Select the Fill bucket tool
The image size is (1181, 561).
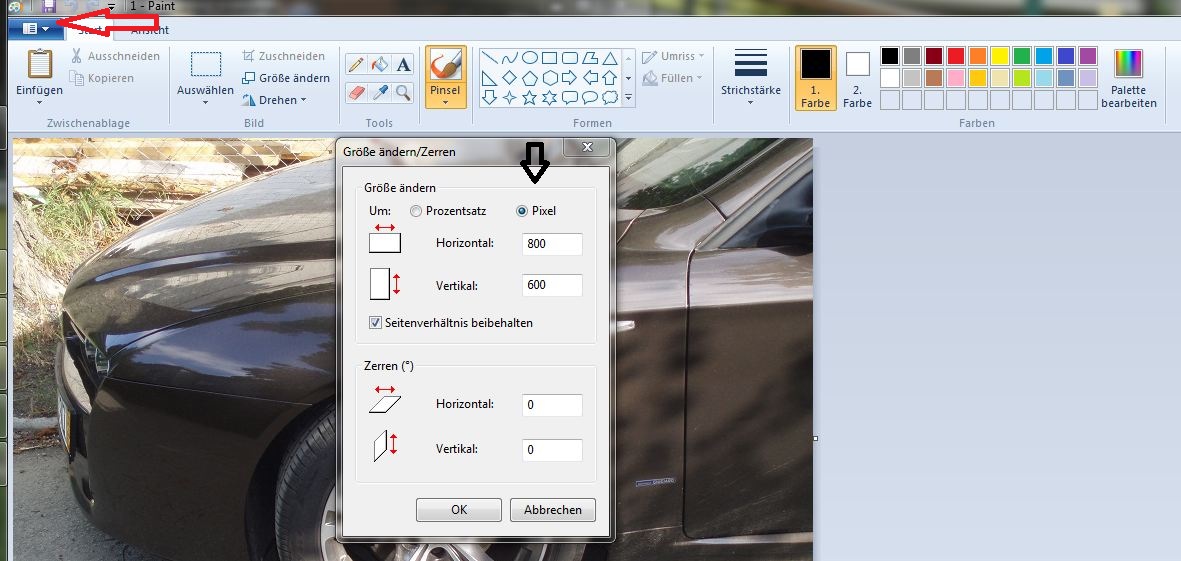coord(379,64)
